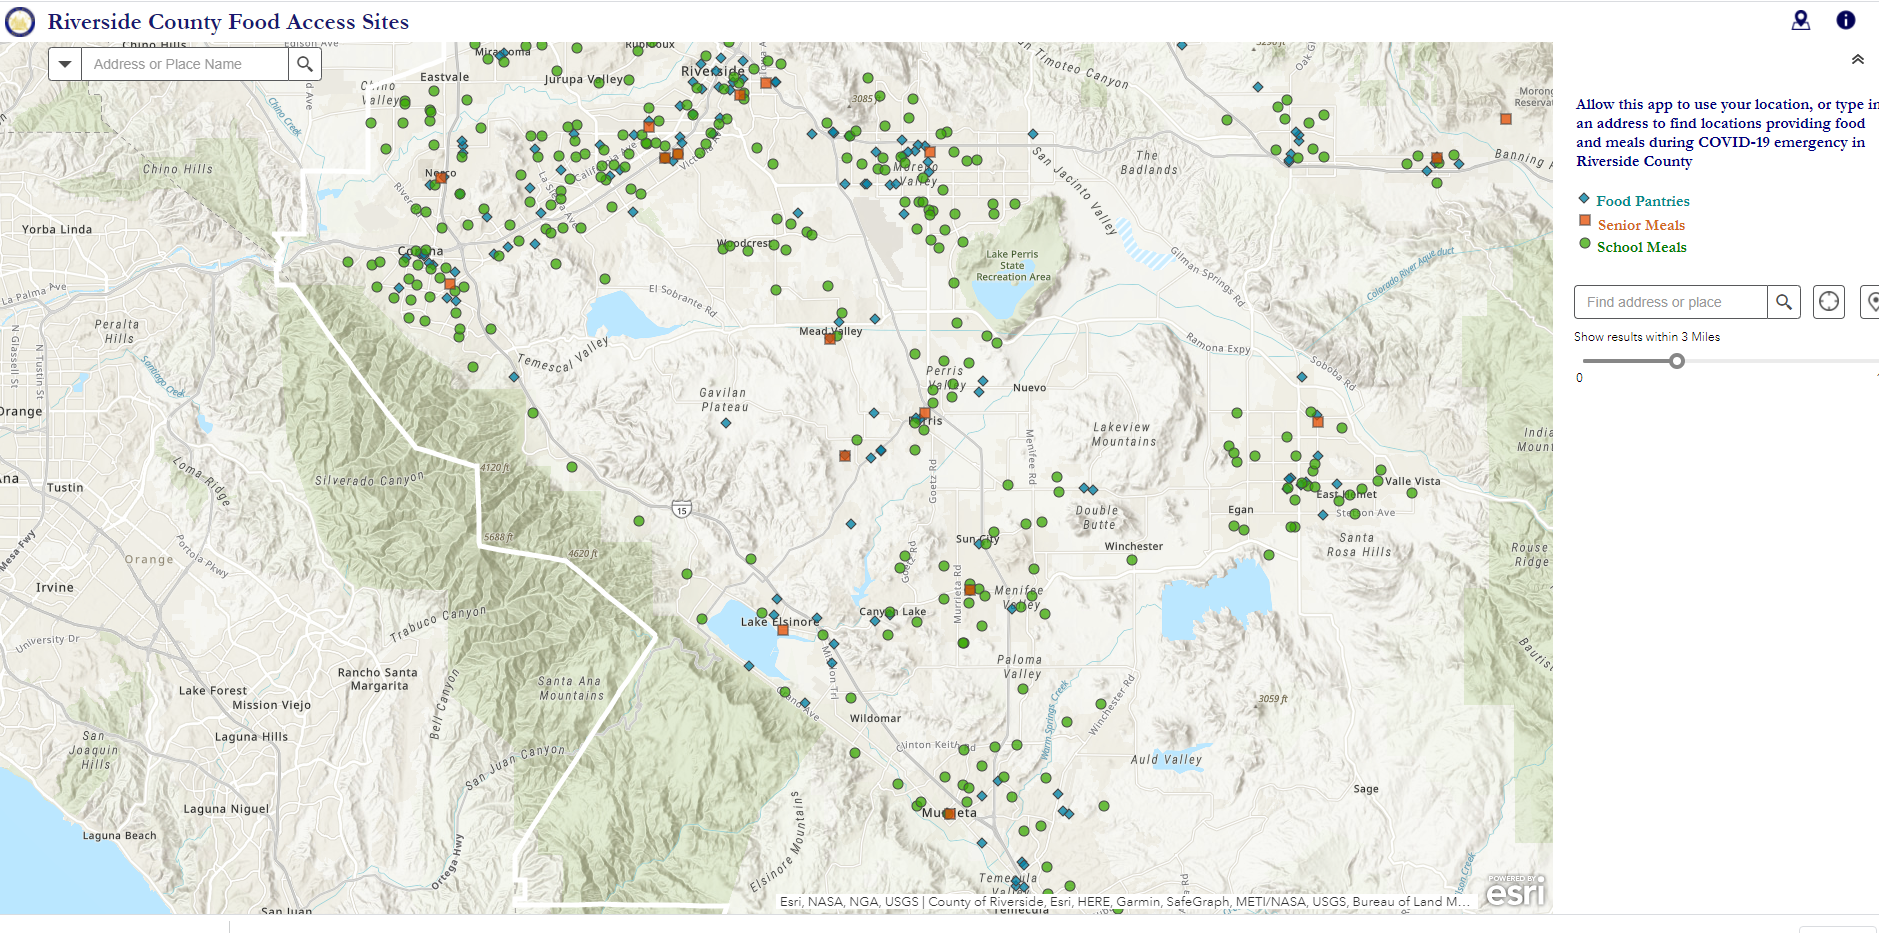The width and height of the screenshot is (1879, 933).
Task: Click the Senior Meals legend label
Action: pyautogui.click(x=1641, y=225)
